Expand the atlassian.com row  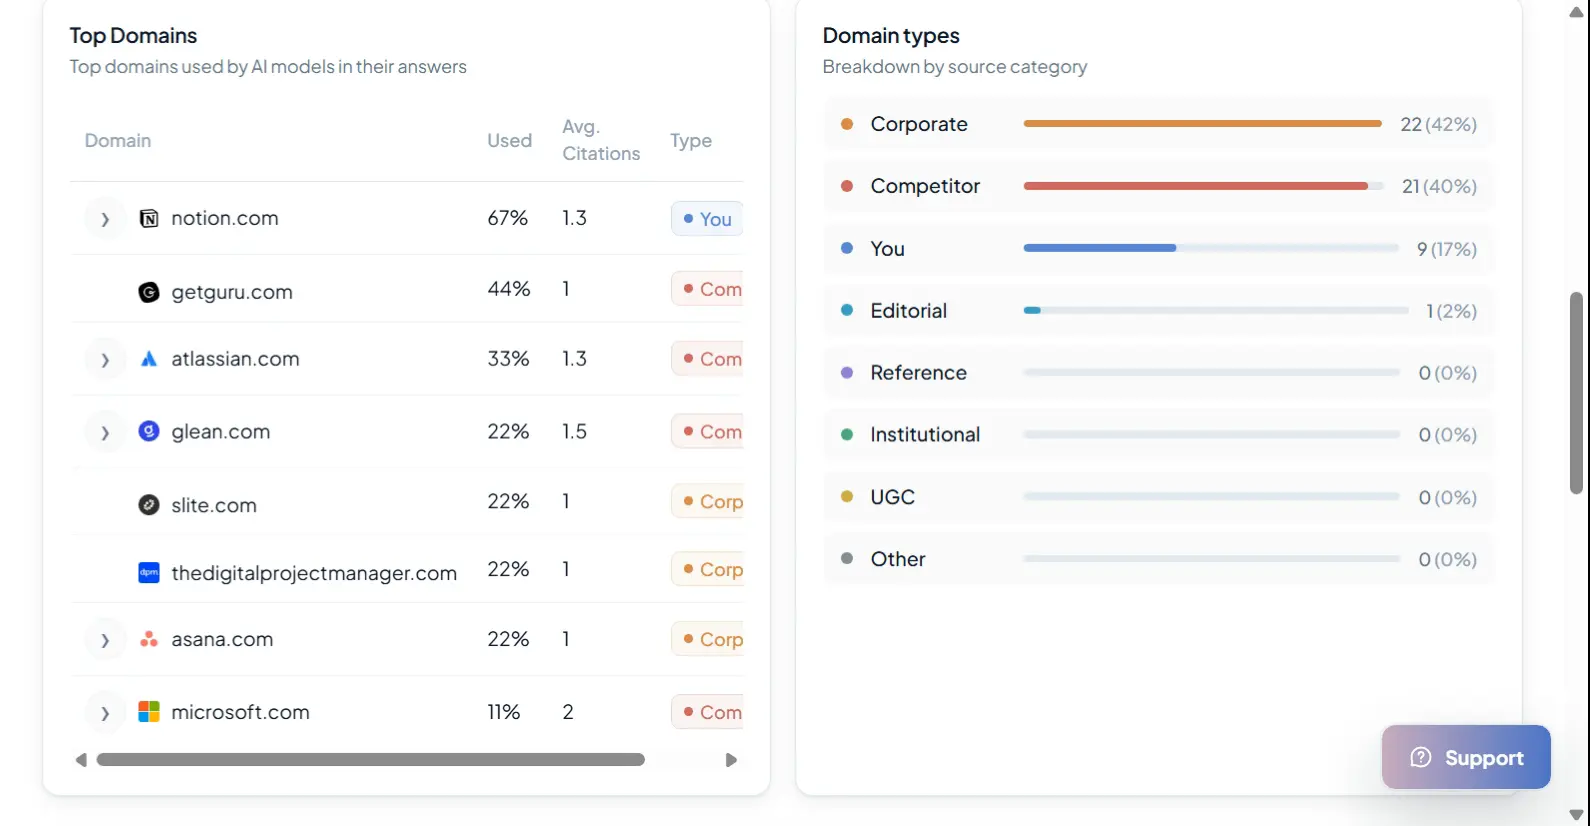click(105, 359)
